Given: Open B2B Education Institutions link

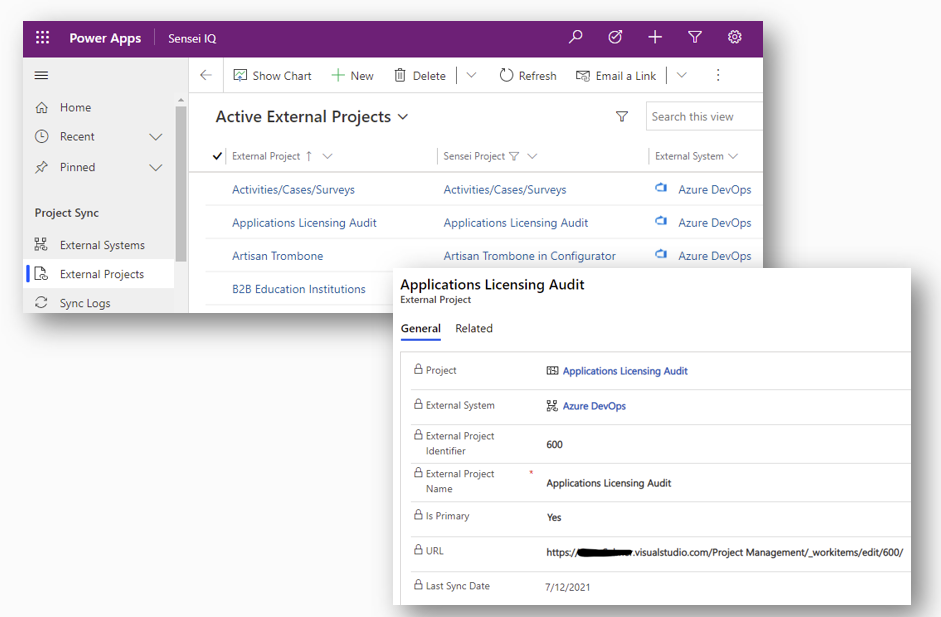Looking at the screenshot, I should pos(299,289).
